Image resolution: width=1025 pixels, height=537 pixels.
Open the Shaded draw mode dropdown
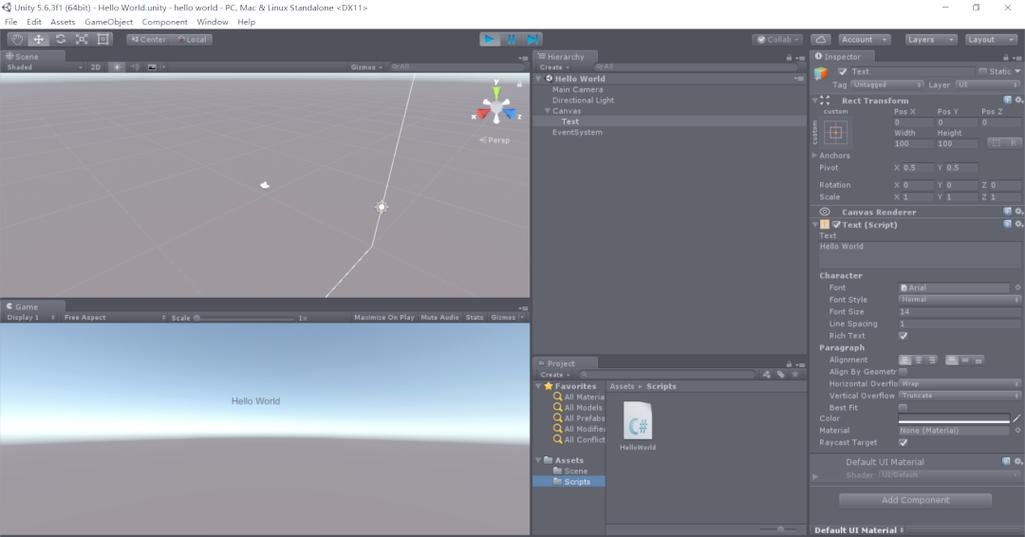pos(44,67)
